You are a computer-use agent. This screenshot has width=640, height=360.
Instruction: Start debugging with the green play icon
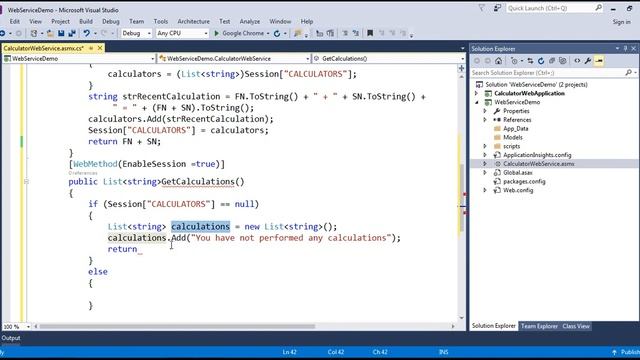(217, 33)
